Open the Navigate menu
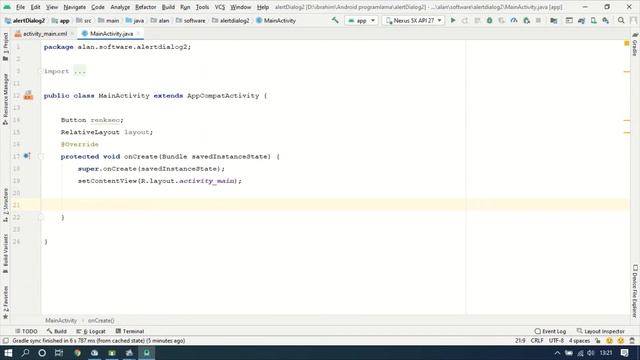 75,7
